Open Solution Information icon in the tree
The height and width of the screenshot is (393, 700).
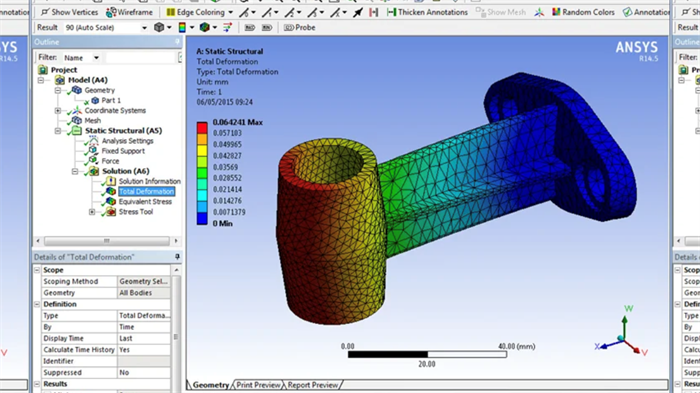(x=111, y=181)
